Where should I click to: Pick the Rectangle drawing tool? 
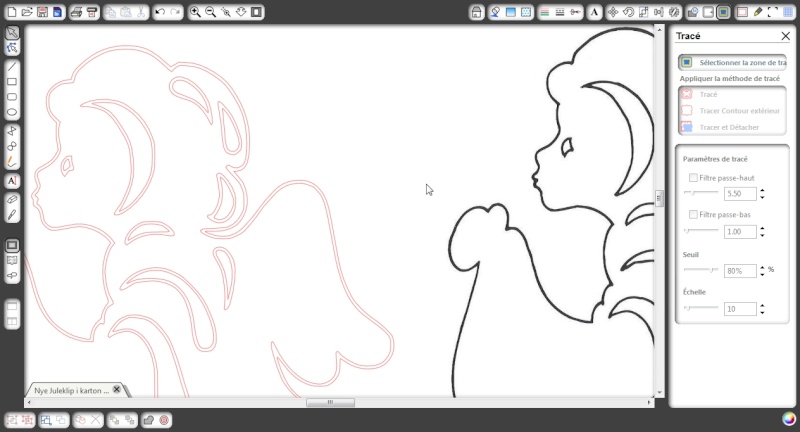tap(12, 82)
